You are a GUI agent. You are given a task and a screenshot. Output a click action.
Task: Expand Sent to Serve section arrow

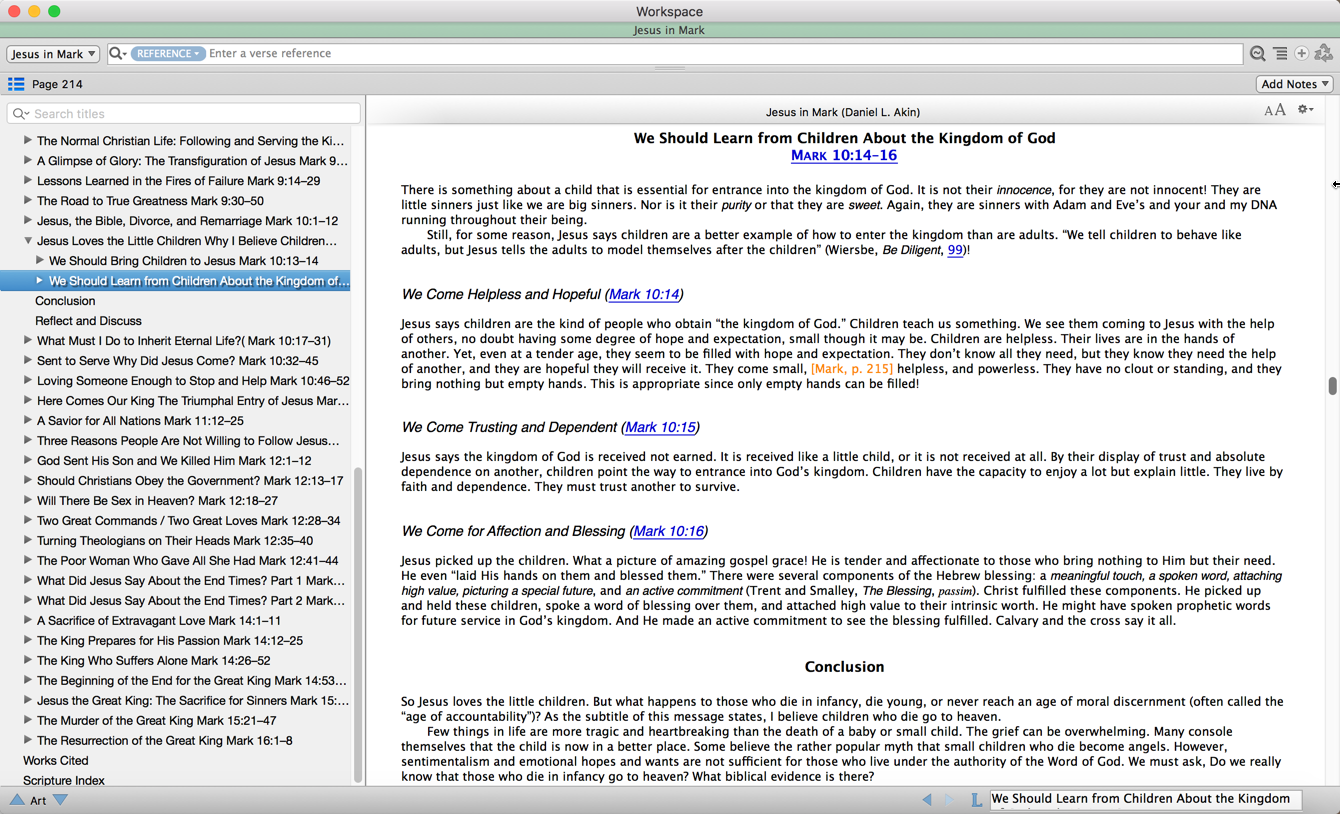[28, 361]
